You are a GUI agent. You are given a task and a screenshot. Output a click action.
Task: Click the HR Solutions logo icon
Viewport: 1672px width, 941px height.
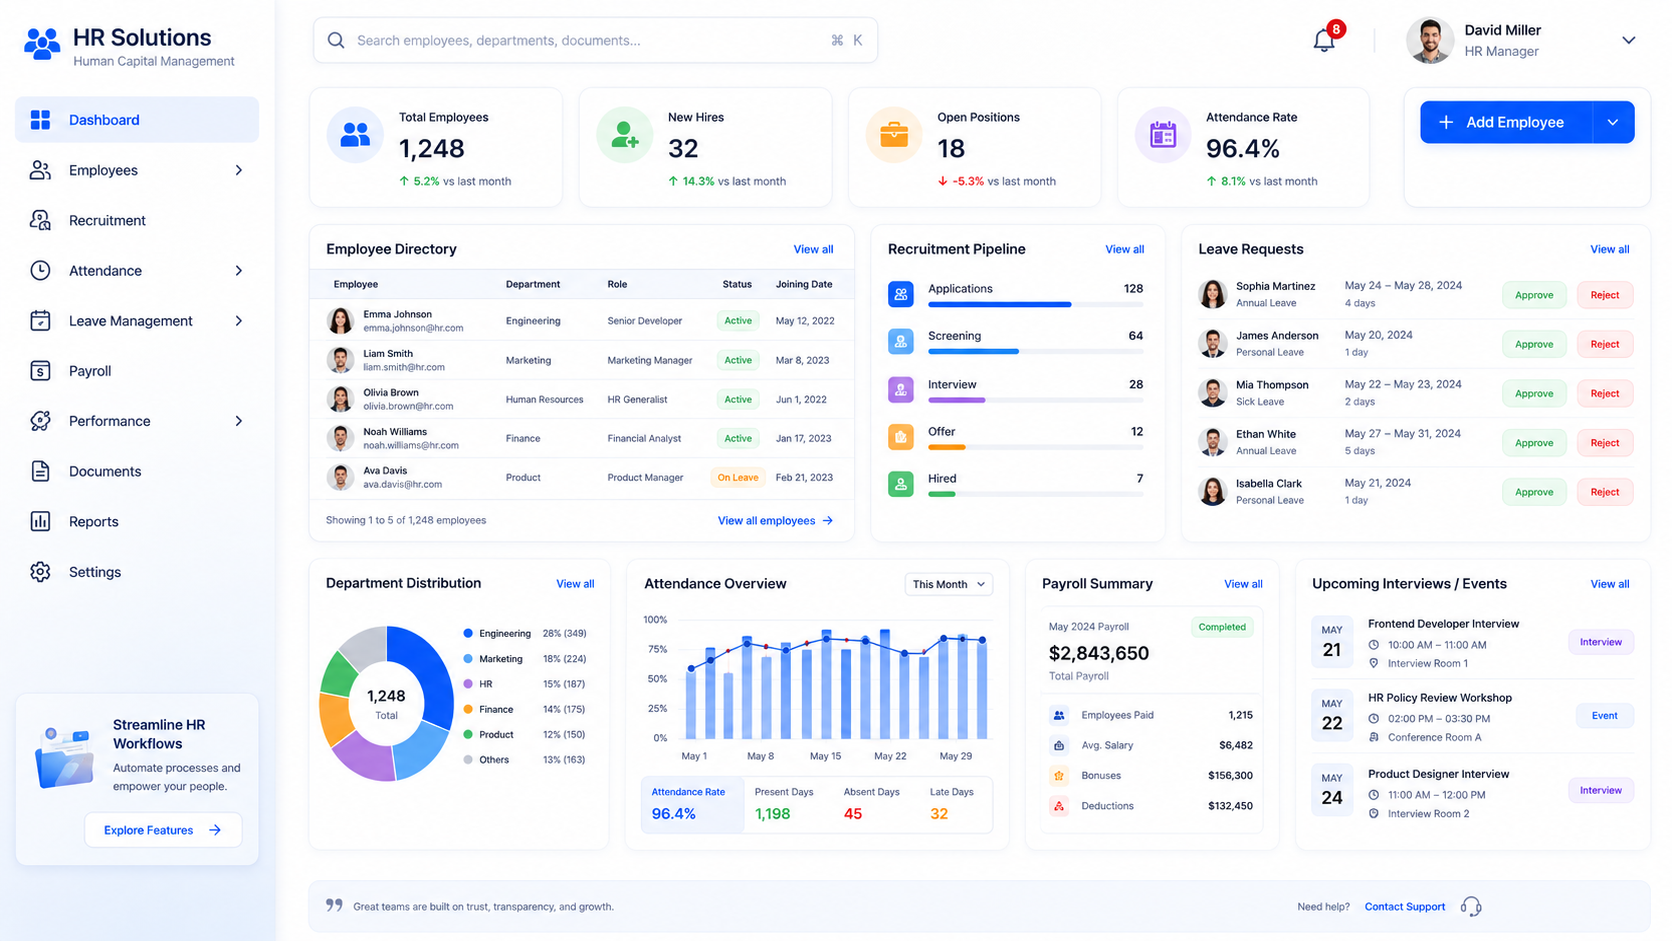tap(42, 44)
